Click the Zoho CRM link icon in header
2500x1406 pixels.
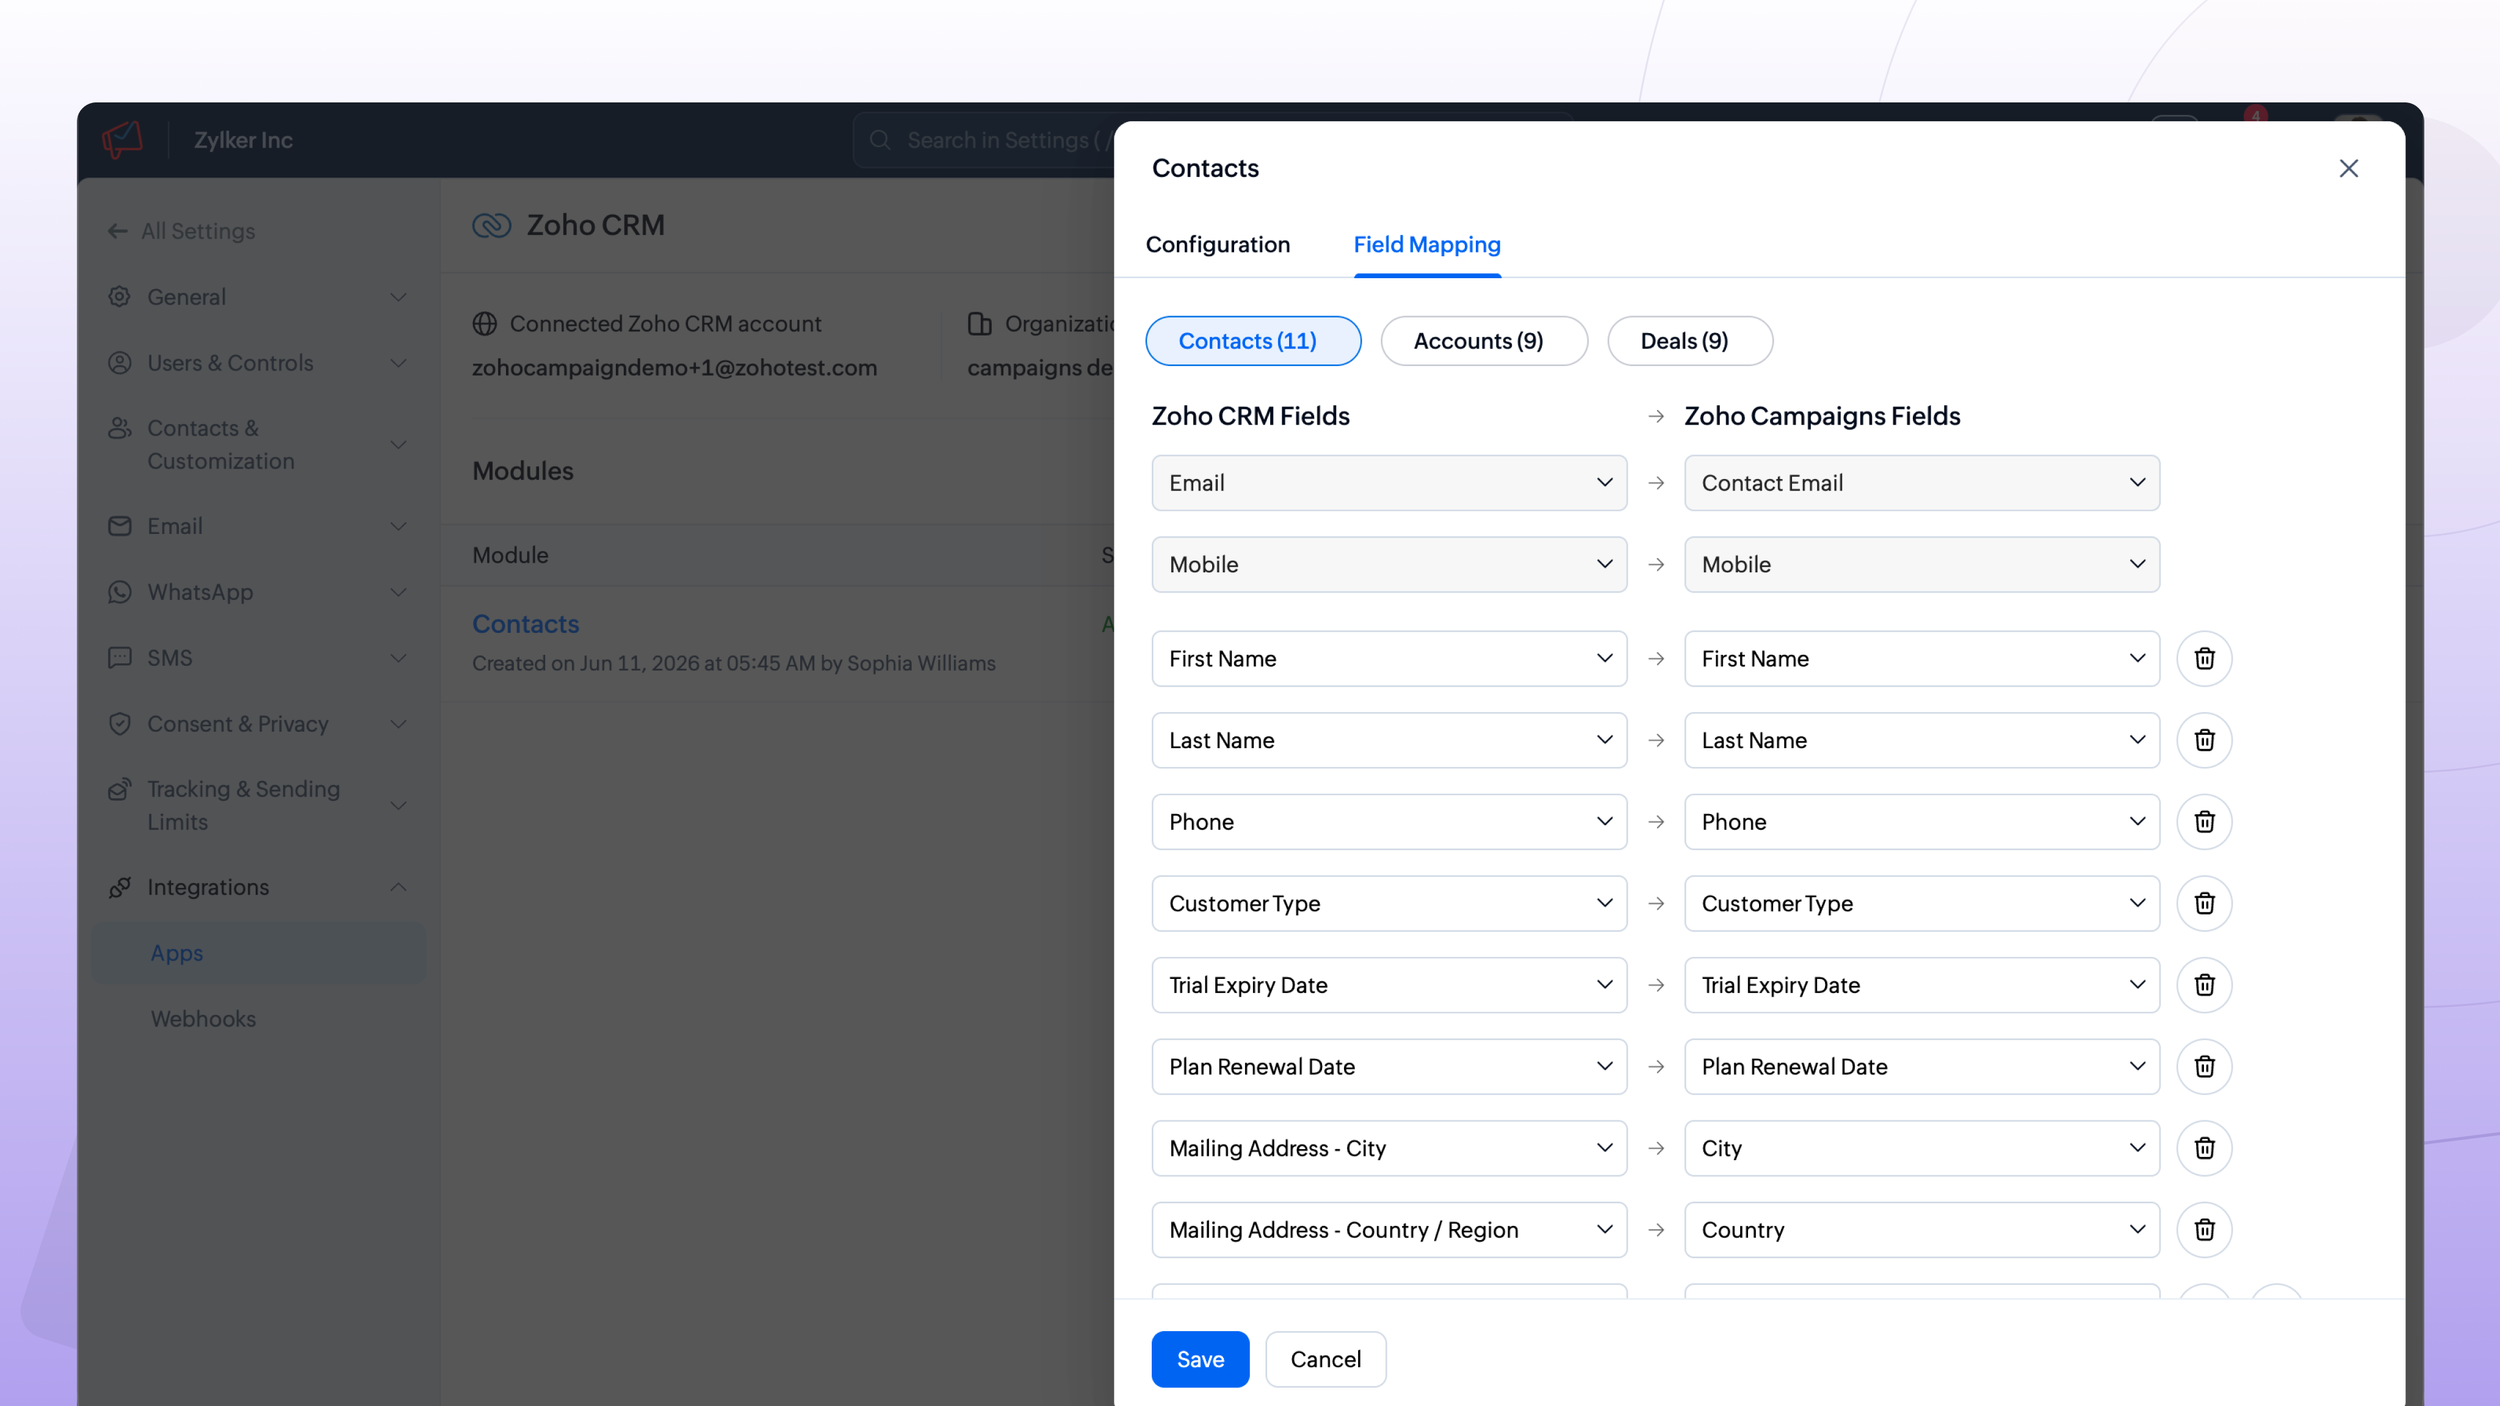(x=491, y=225)
